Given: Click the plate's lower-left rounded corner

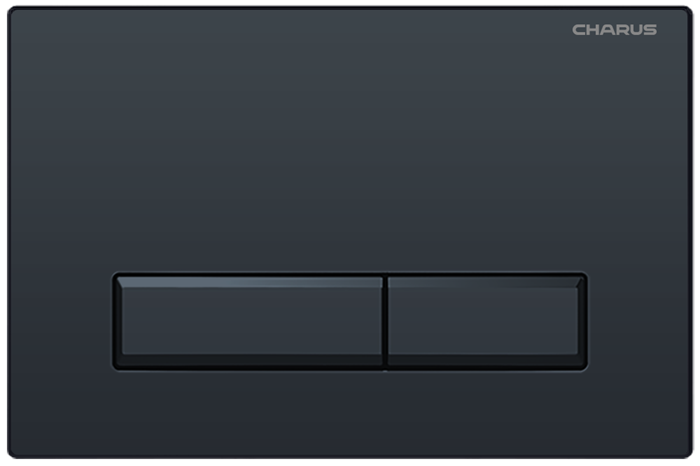Looking at the screenshot, I should (x=14, y=451).
